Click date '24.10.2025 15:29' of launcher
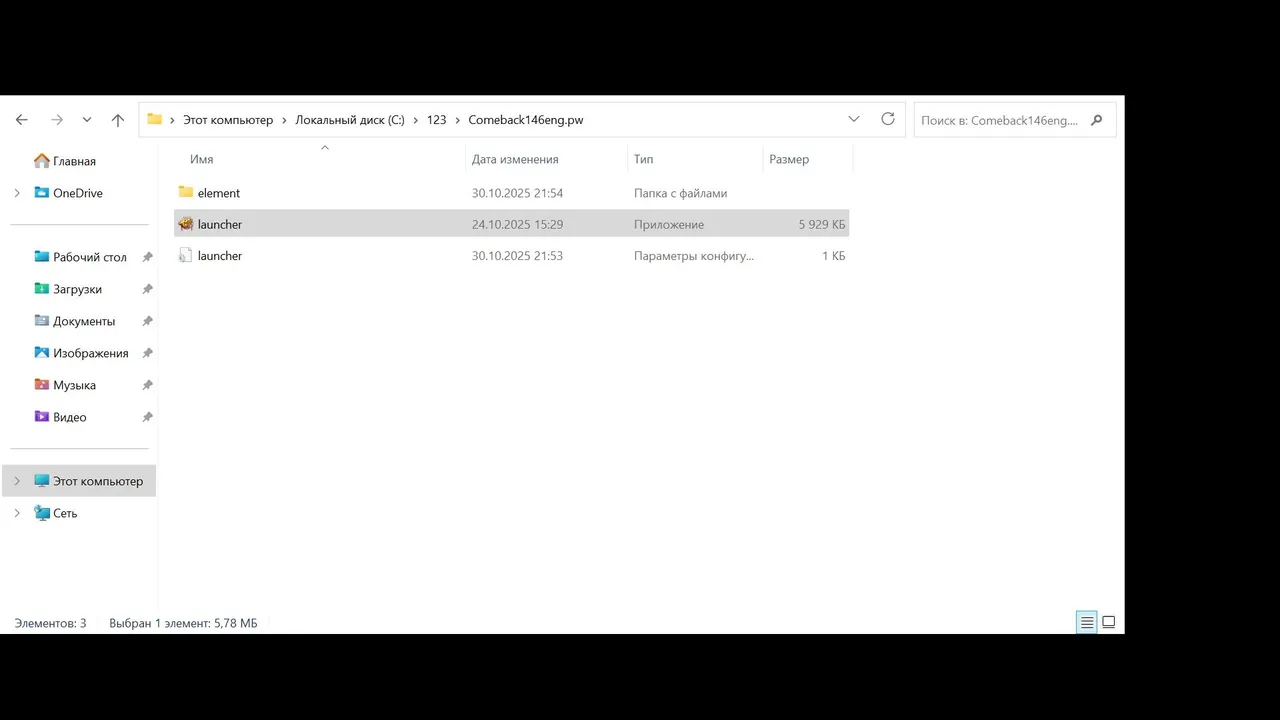Viewport: 1280px width, 720px height. (517, 225)
